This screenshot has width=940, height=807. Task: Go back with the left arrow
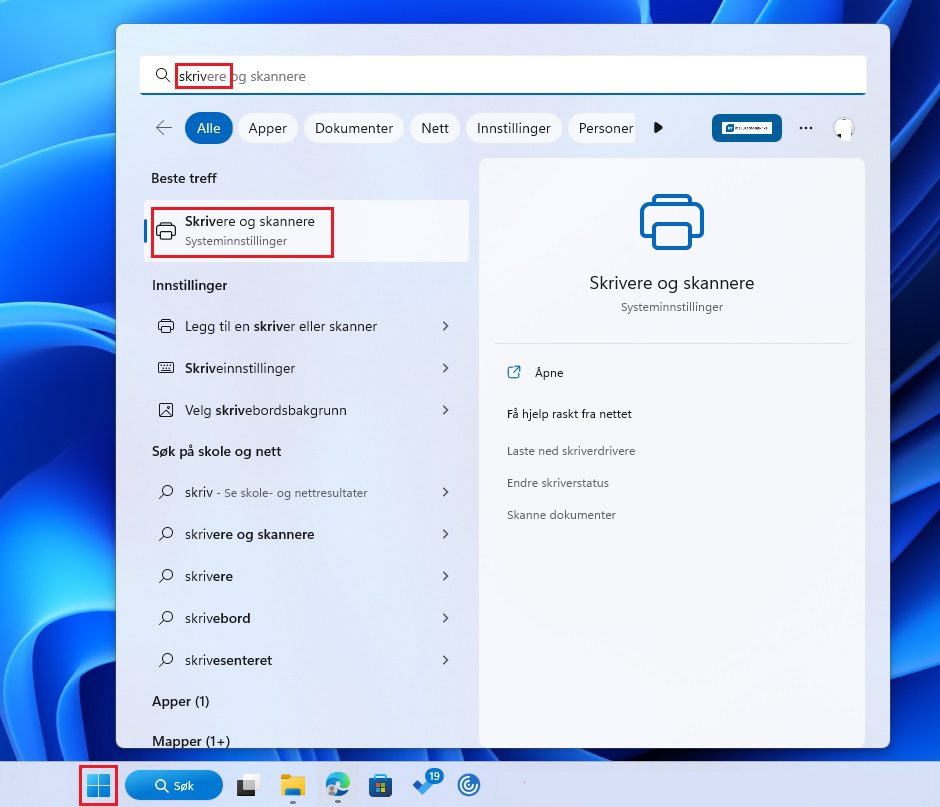(x=164, y=128)
